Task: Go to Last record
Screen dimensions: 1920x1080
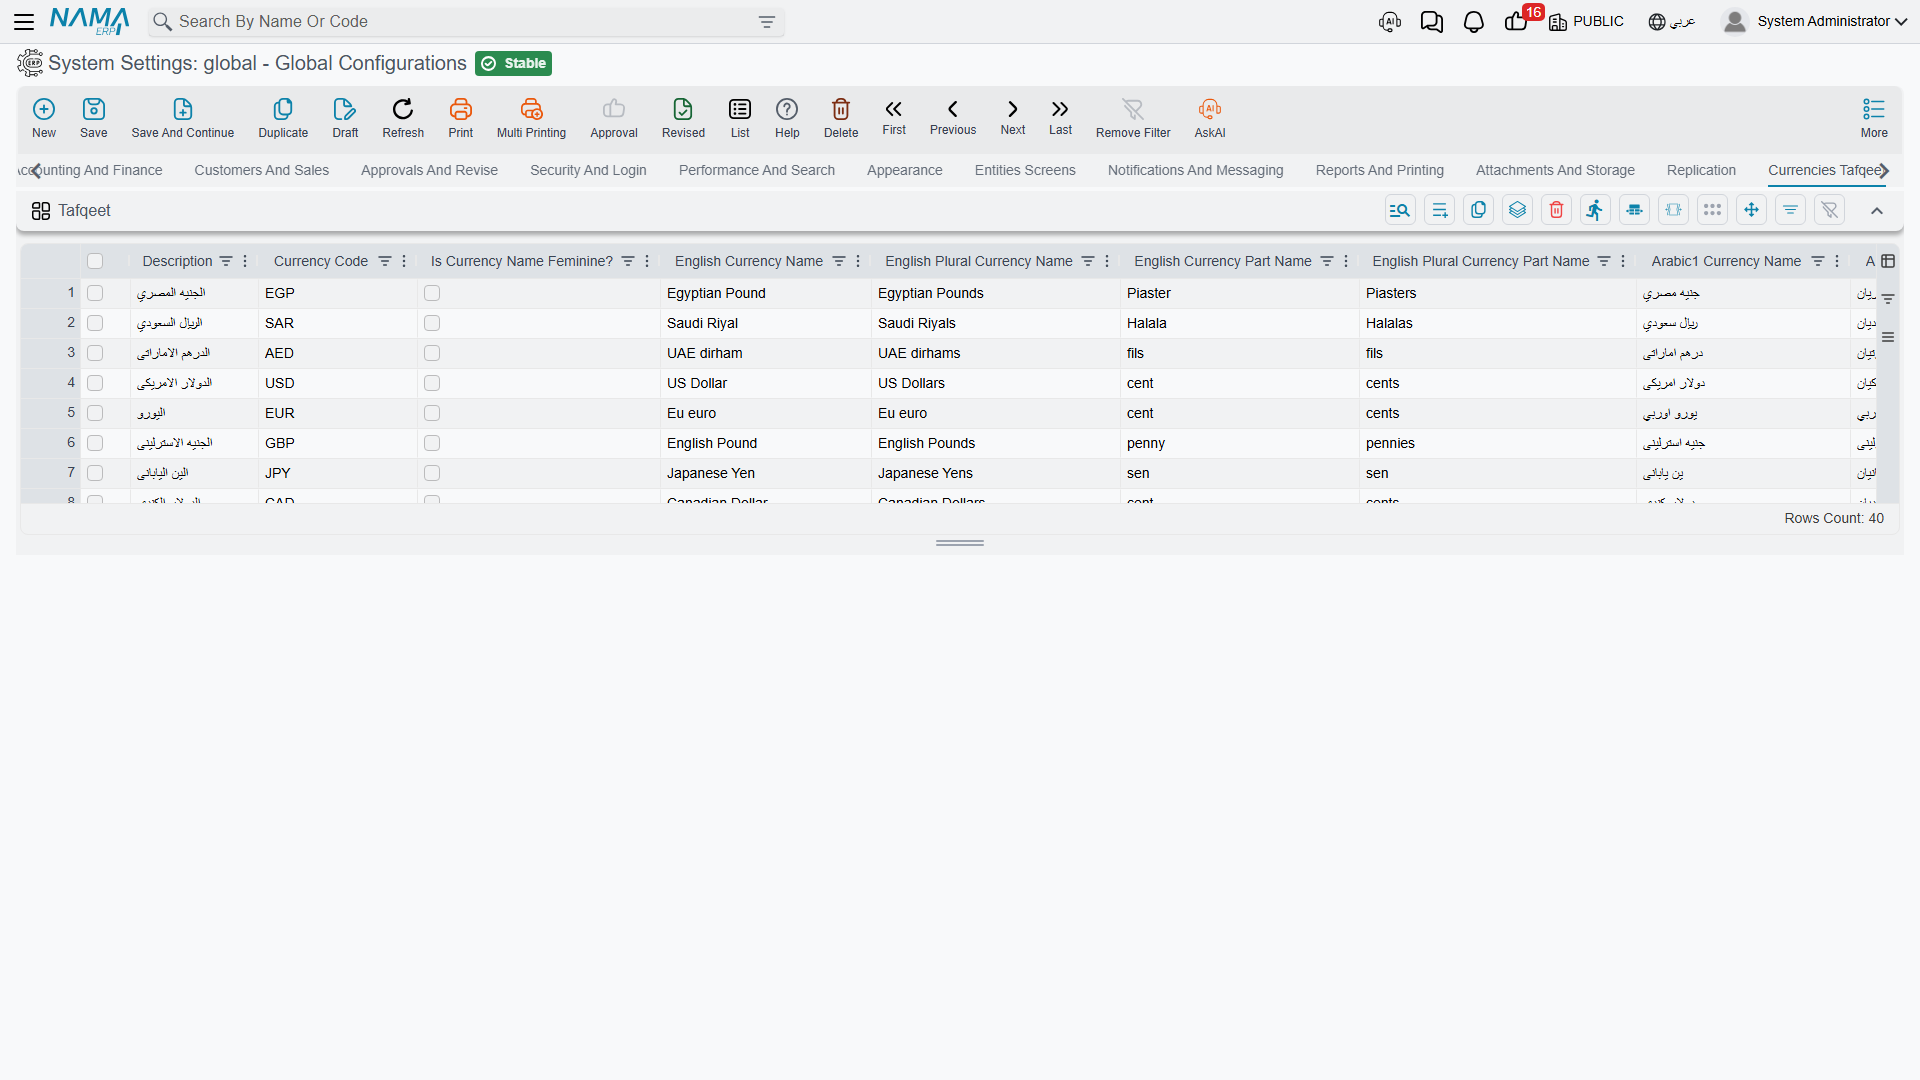Action: click(x=1060, y=118)
